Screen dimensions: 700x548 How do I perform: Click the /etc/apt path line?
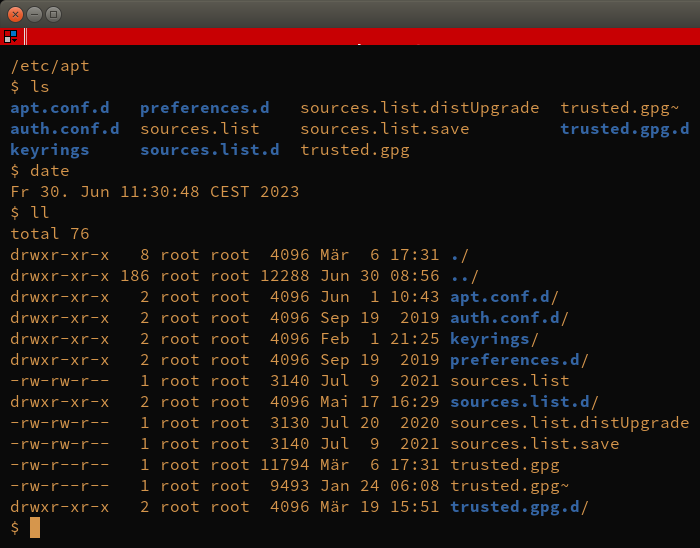[50, 66]
